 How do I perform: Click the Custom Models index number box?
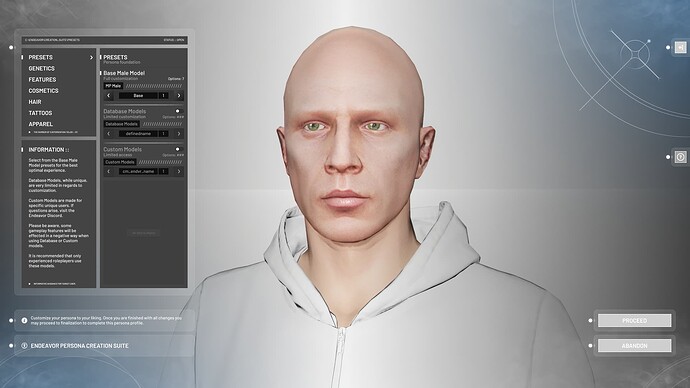(164, 171)
